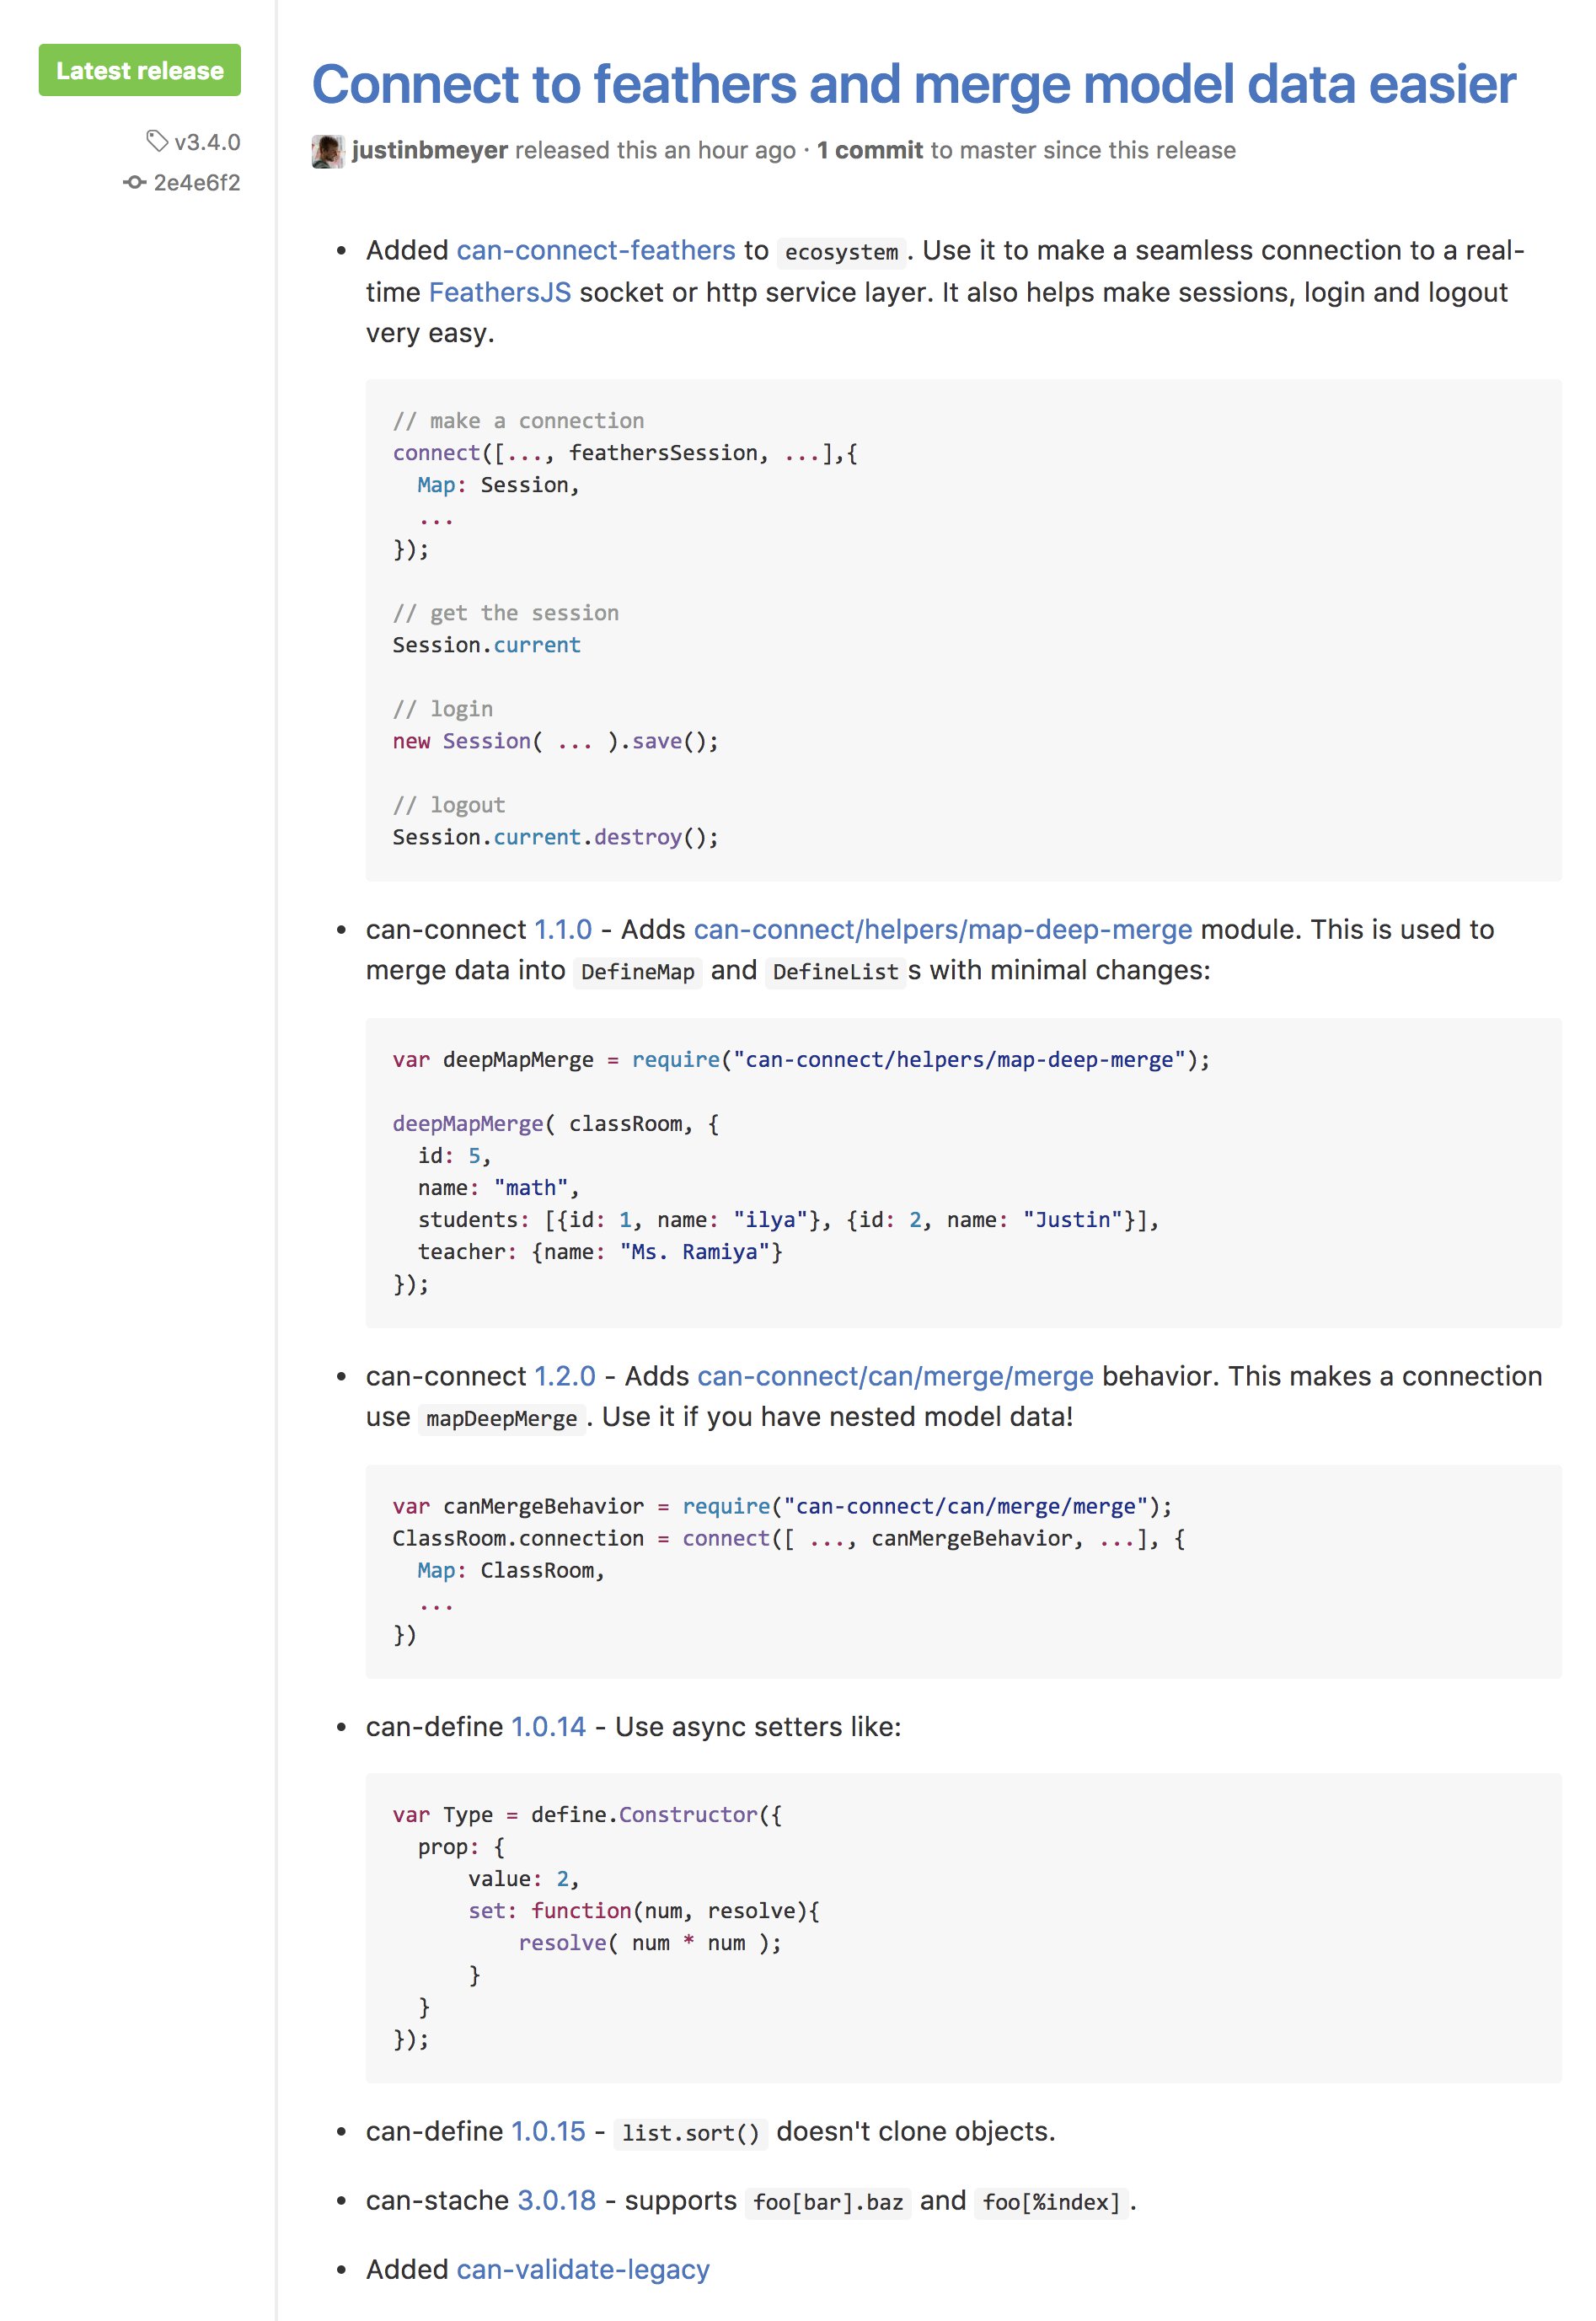Open can-connect 1.2.0 version link

tap(565, 1376)
